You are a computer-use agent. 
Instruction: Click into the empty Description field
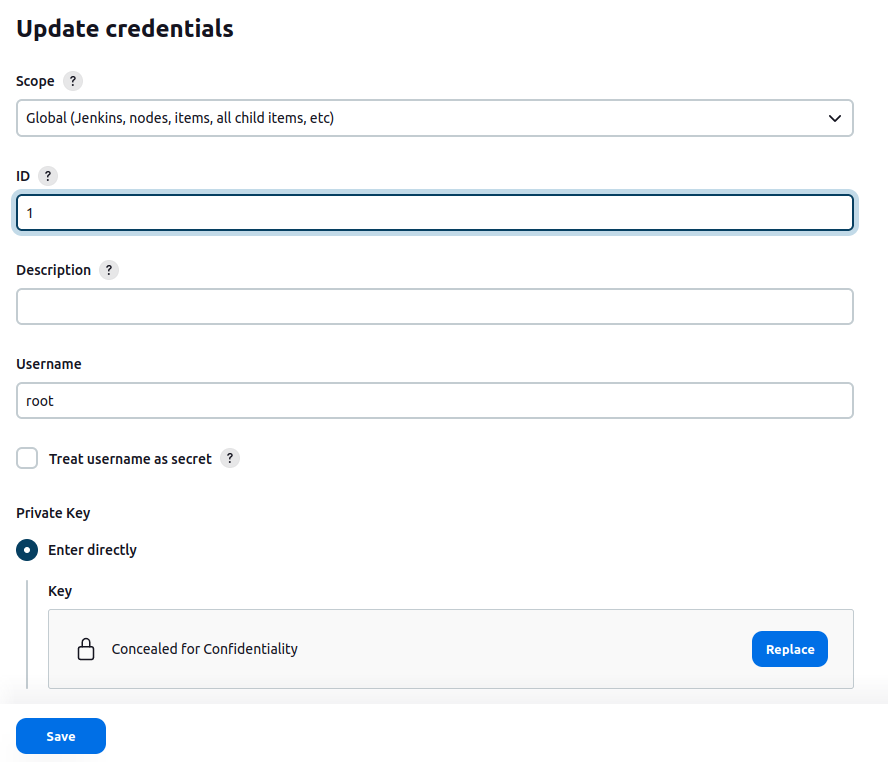(434, 307)
